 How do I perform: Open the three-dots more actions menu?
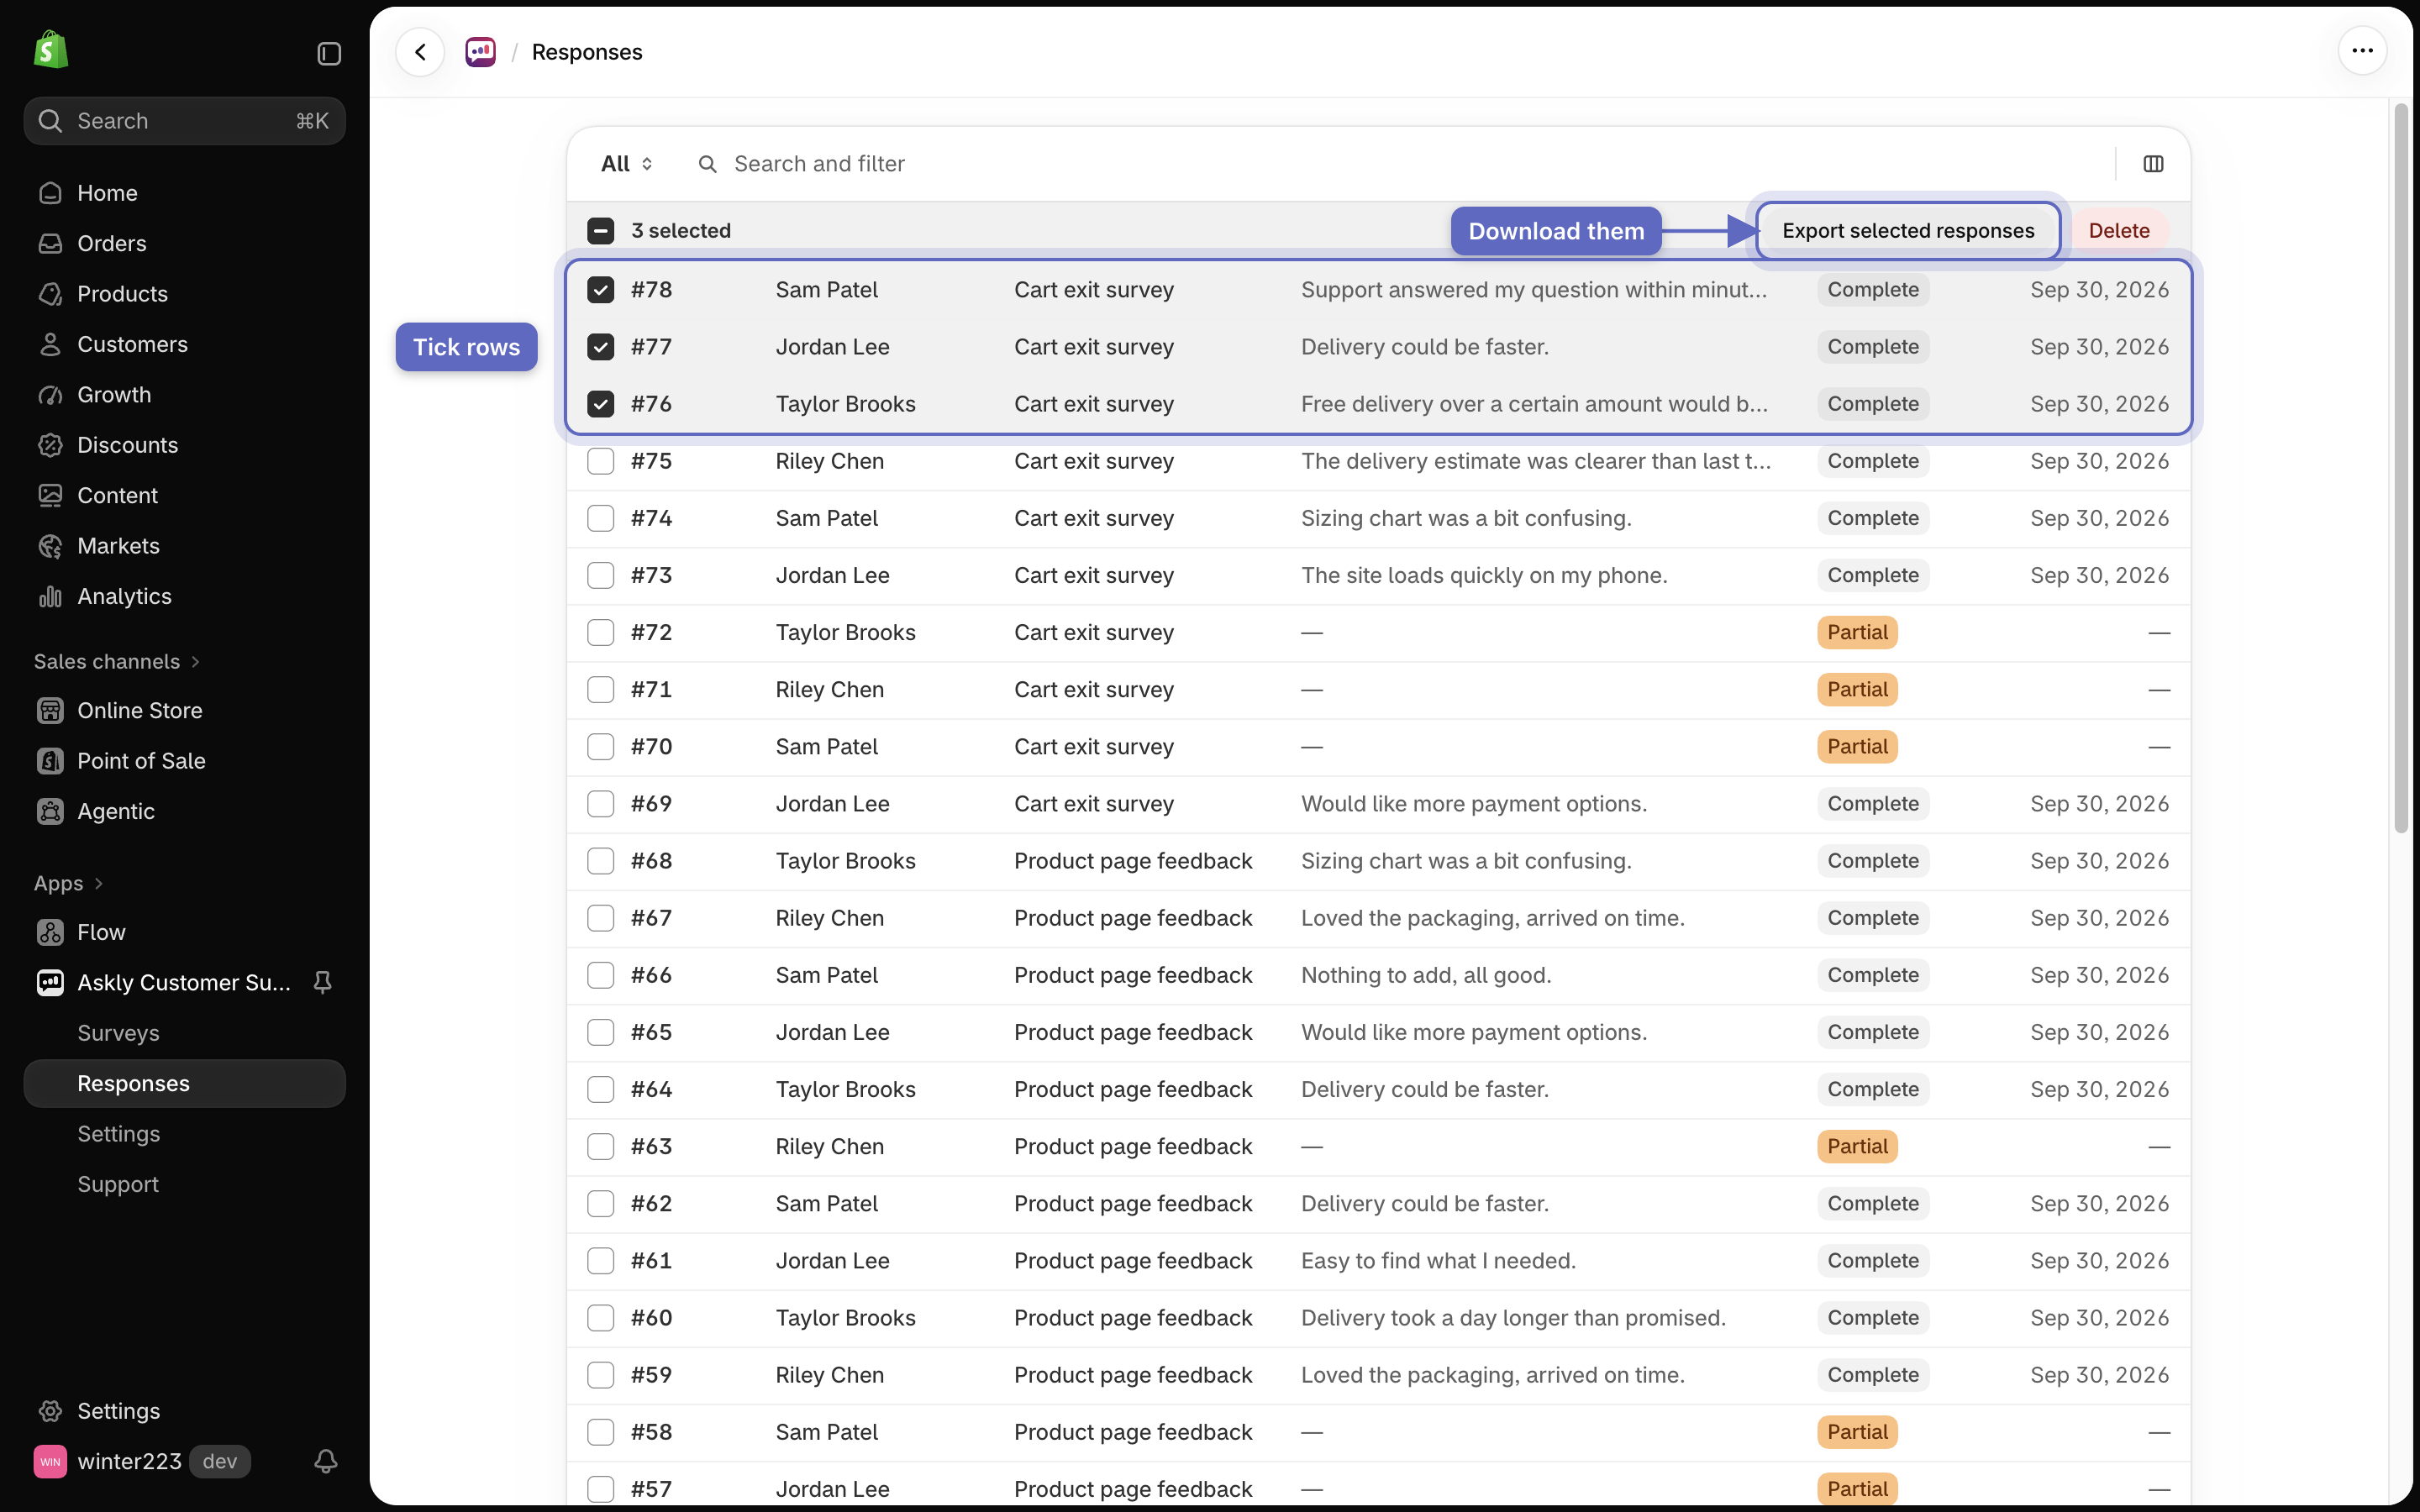pos(2362,51)
